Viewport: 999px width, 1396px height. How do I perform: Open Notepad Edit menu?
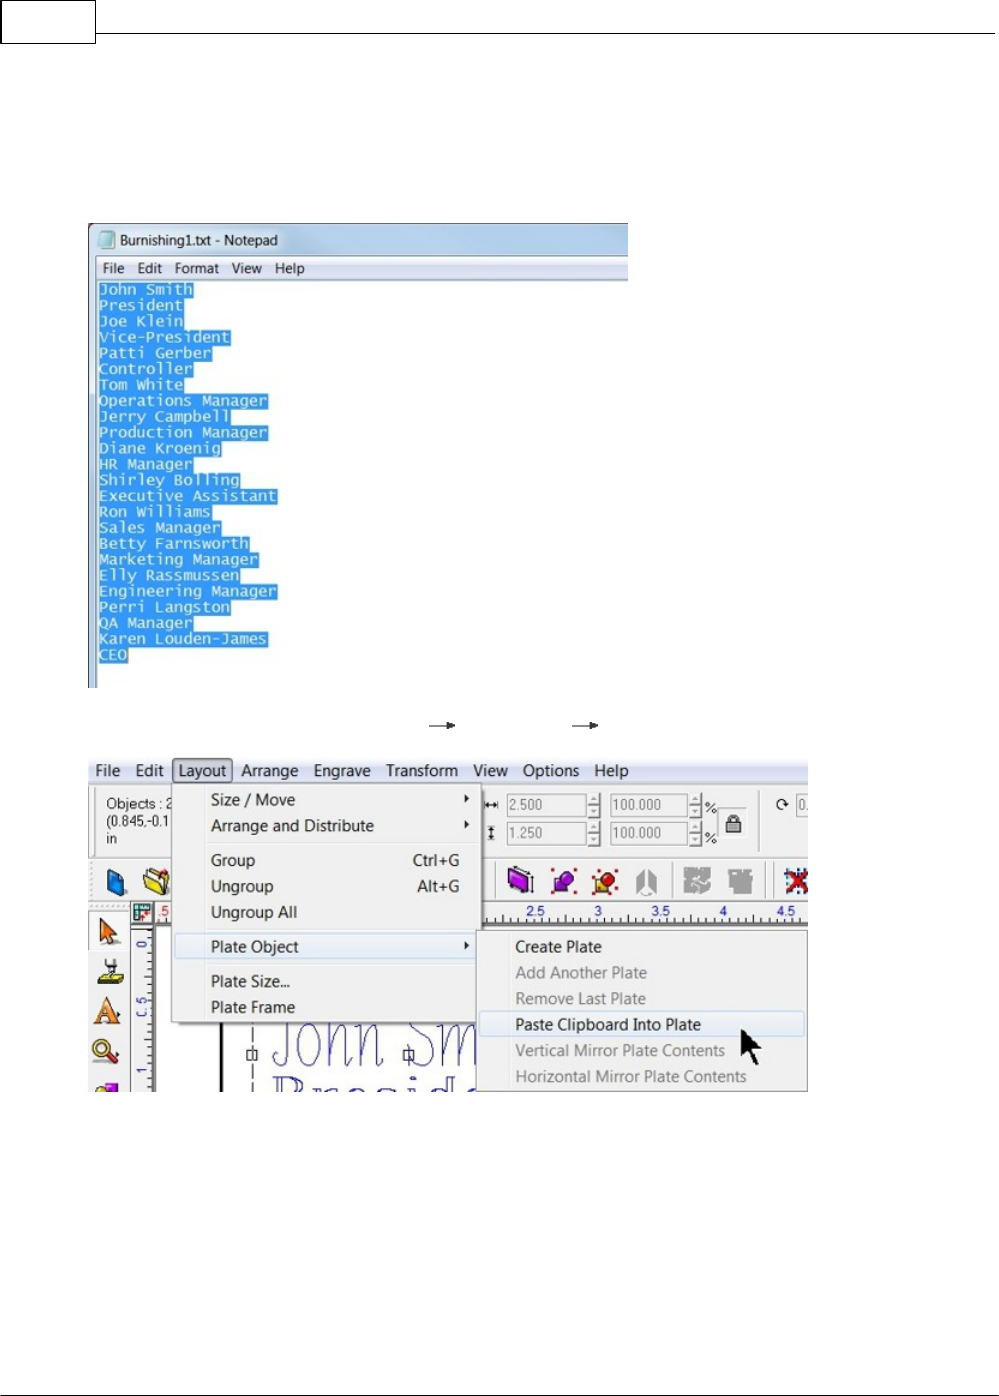pos(150,269)
